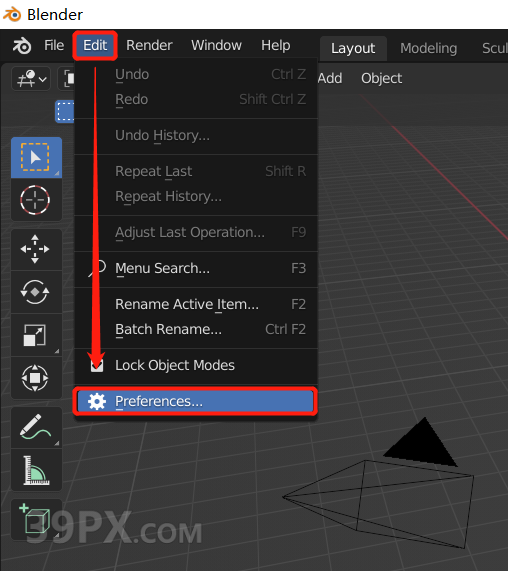Image resolution: width=508 pixels, height=571 pixels.
Task: Select the Rotate tool
Action: coord(36,292)
